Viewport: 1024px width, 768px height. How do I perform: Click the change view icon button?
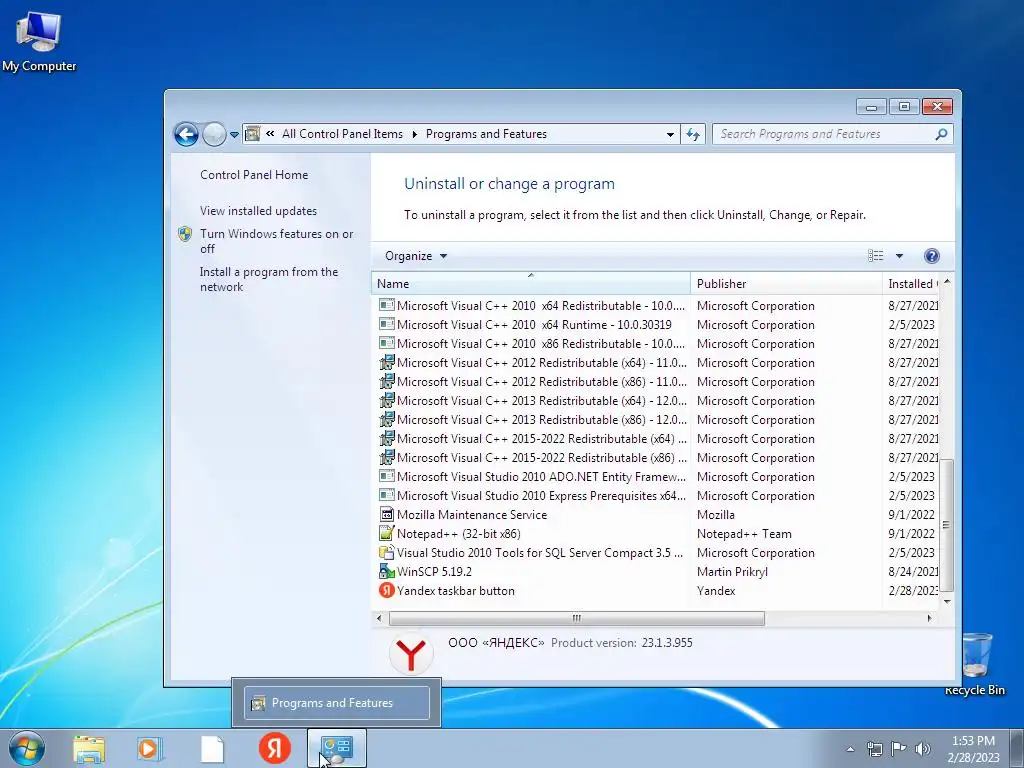875,256
